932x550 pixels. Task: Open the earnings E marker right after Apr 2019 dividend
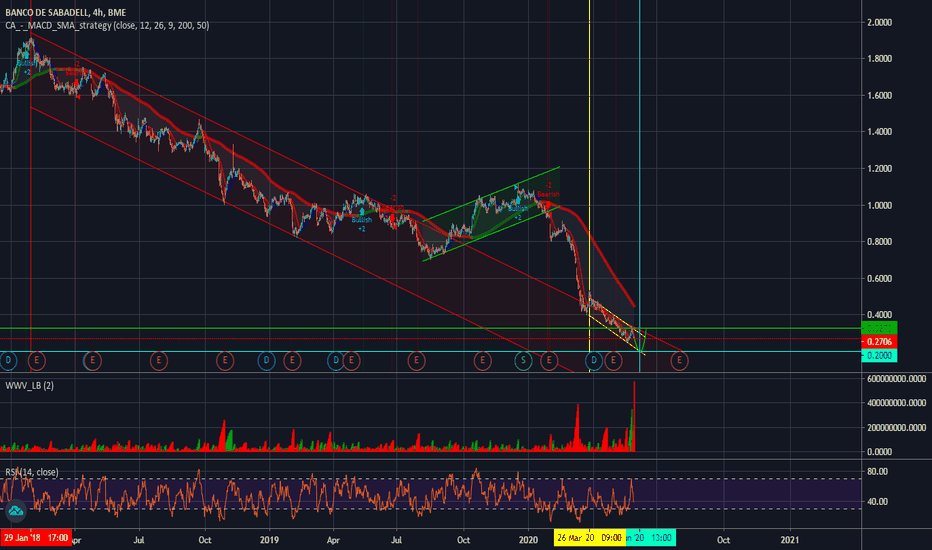click(x=351, y=360)
